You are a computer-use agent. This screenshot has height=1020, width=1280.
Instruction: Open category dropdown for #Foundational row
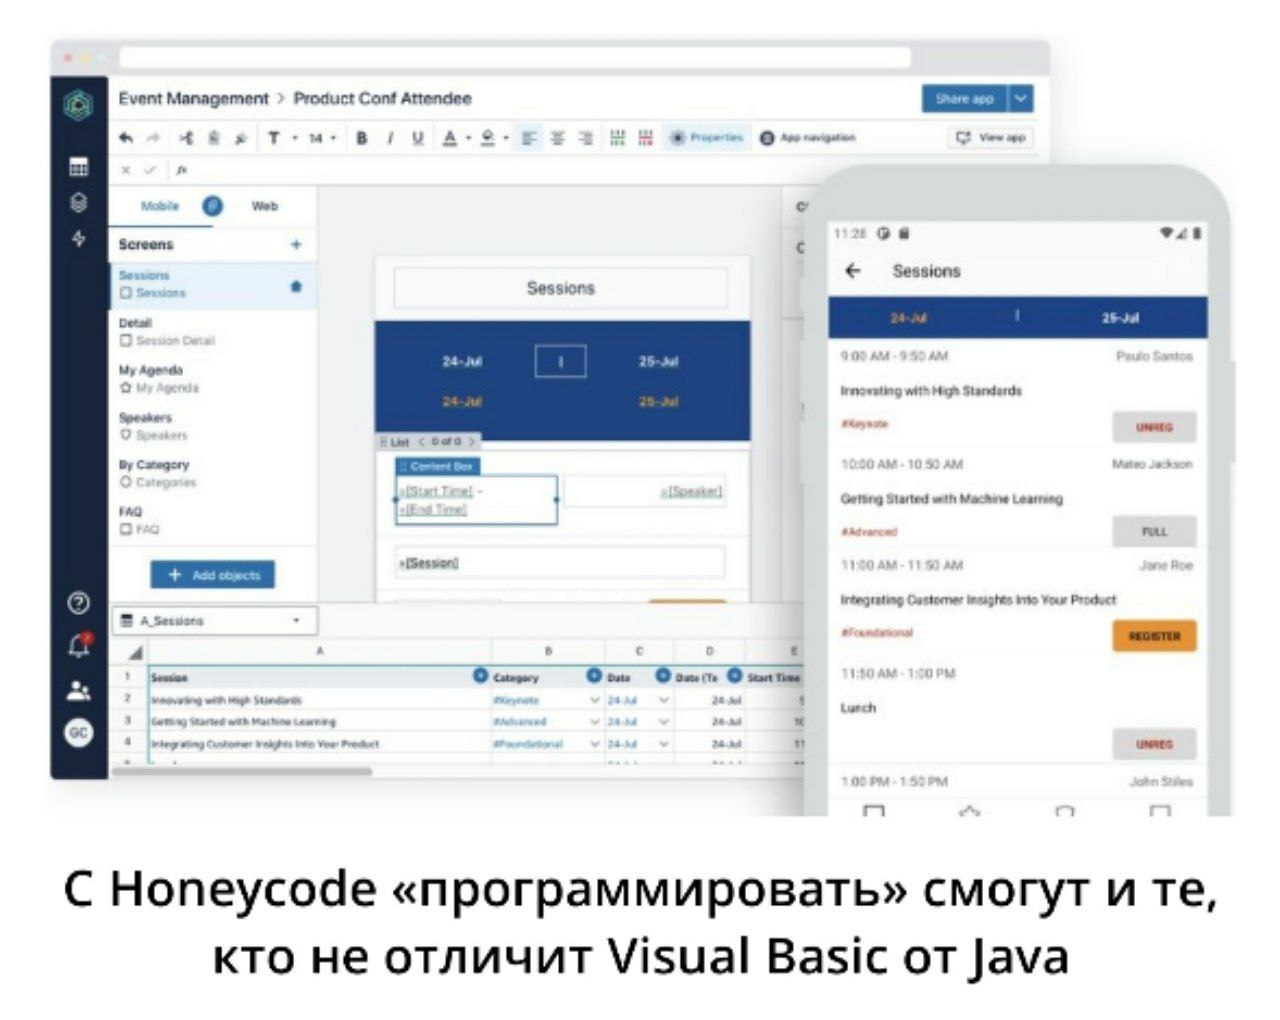pos(595,743)
